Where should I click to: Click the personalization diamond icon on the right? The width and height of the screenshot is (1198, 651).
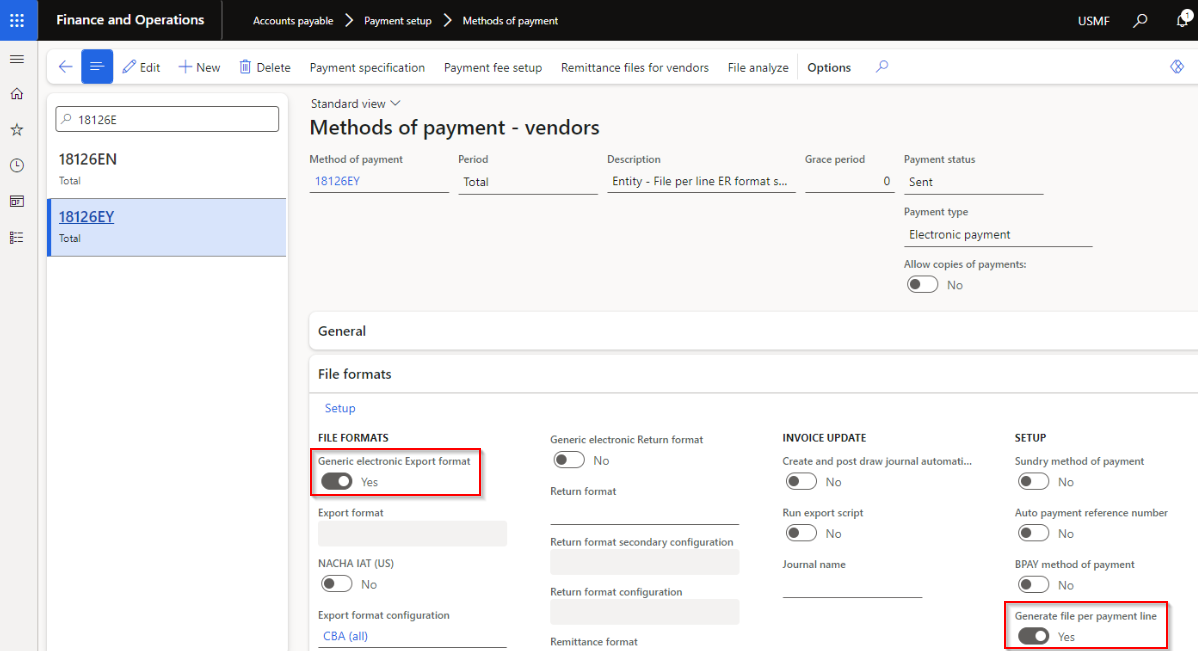(1176, 66)
